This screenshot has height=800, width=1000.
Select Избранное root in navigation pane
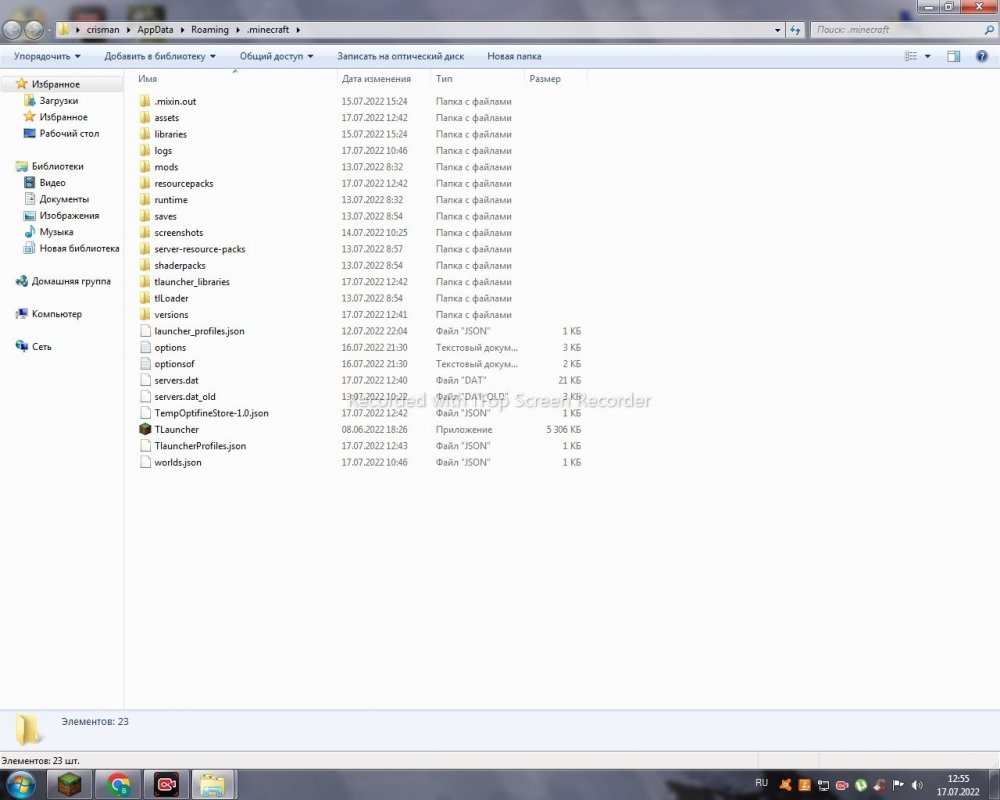55,84
